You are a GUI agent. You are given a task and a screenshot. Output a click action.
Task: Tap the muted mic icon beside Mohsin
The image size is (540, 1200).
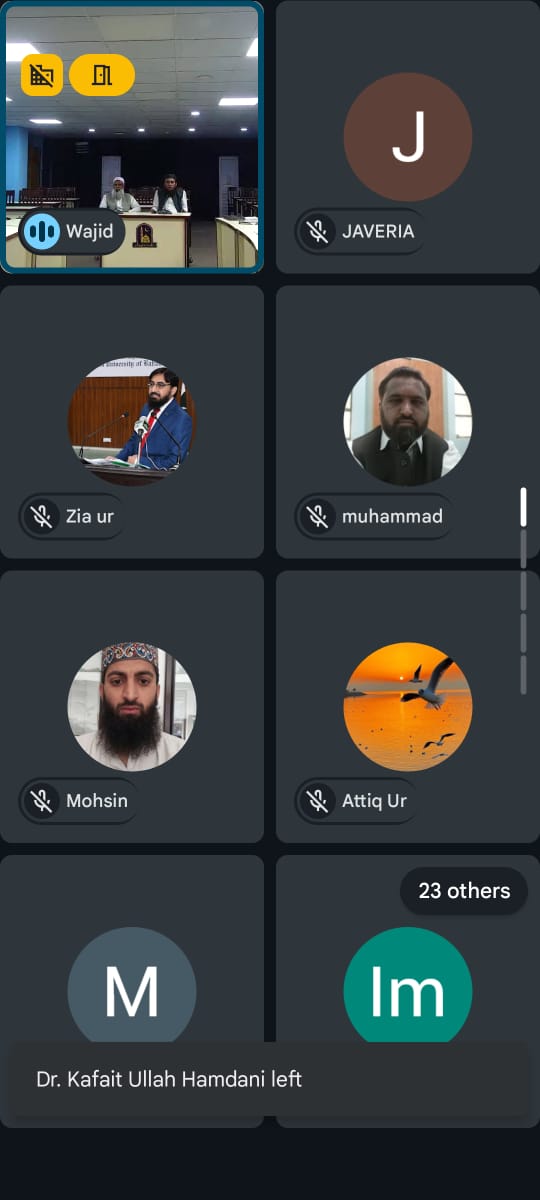click(x=42, y=801)
